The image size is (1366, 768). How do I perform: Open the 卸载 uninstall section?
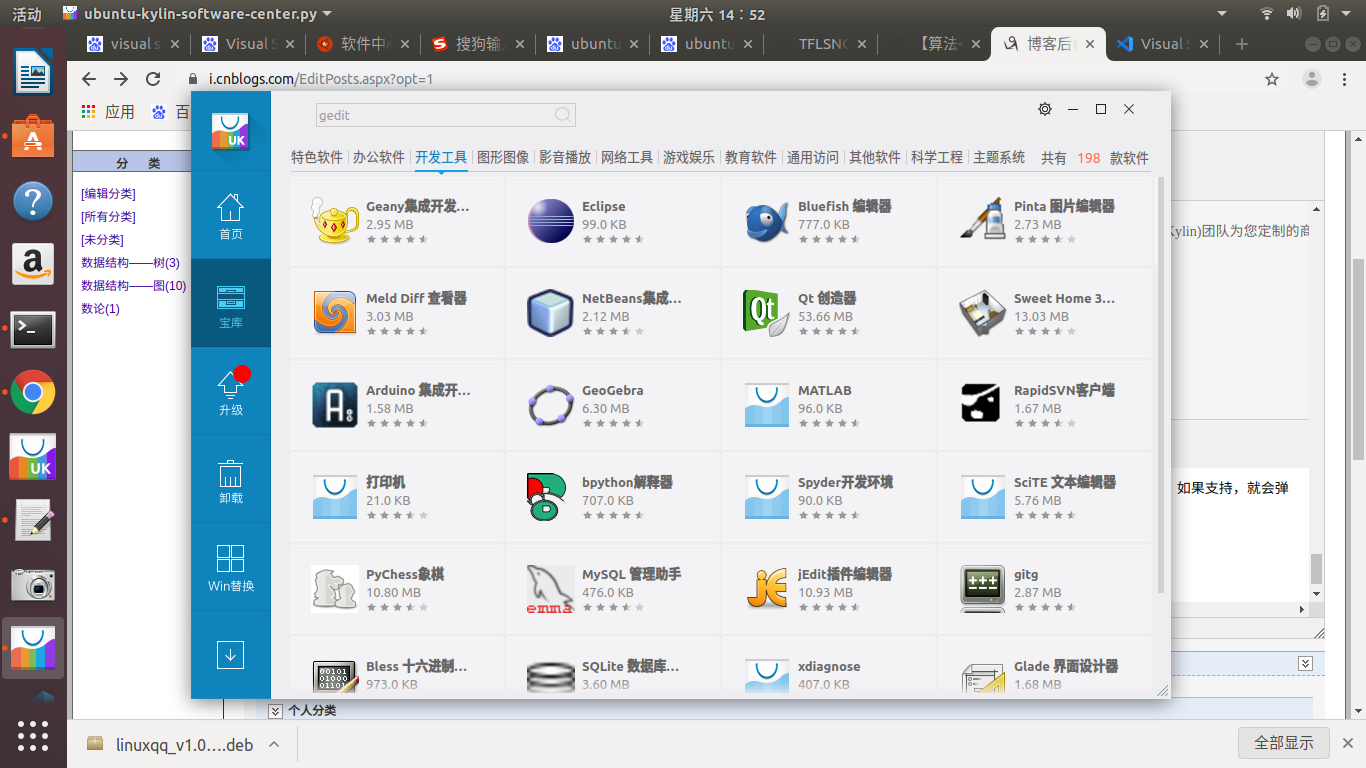[x=231, y=479]
